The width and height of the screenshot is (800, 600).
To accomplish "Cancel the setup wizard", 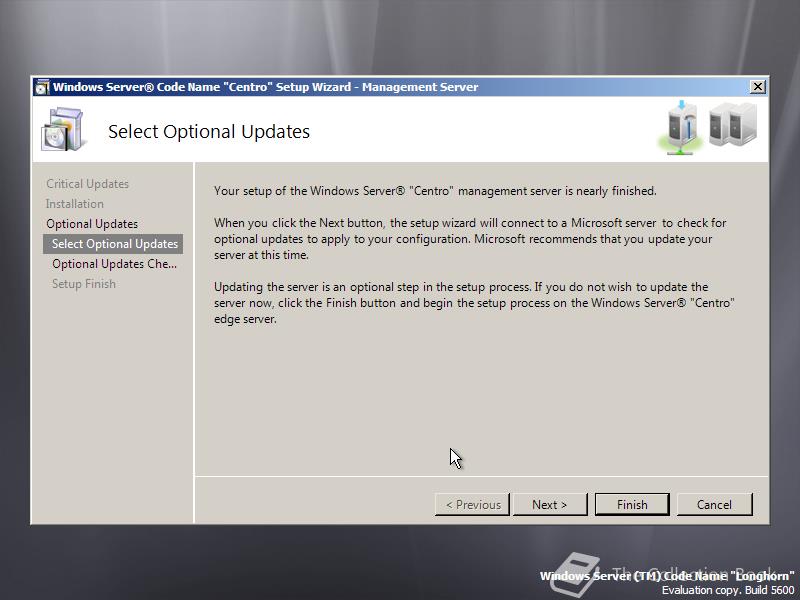I will (x=714, y=505).
